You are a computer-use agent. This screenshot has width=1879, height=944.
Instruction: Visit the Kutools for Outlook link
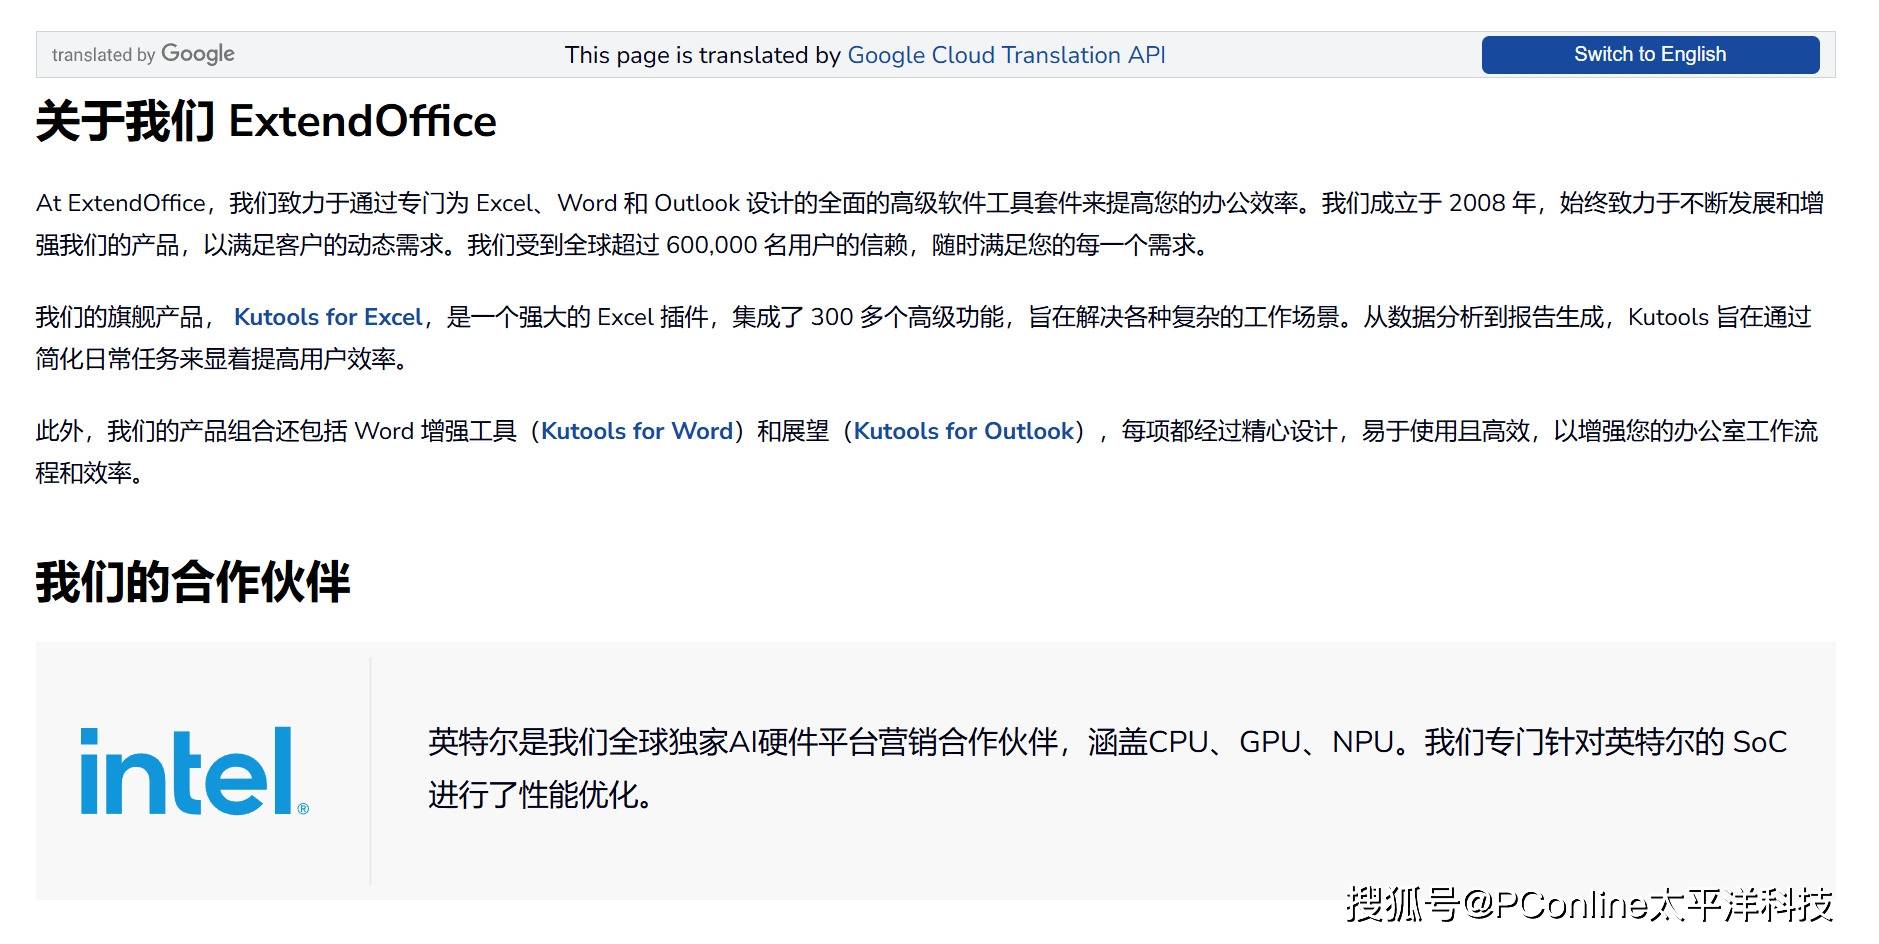[963, 431]
